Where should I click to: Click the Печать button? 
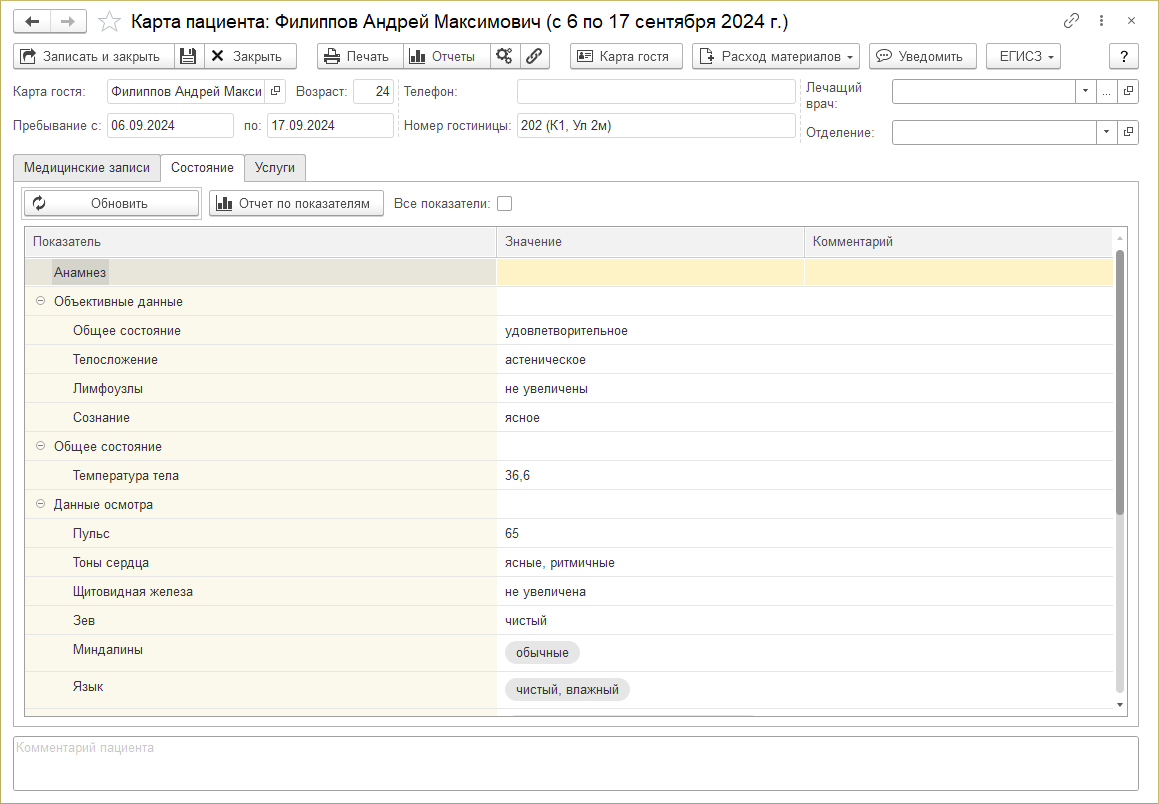360,56
